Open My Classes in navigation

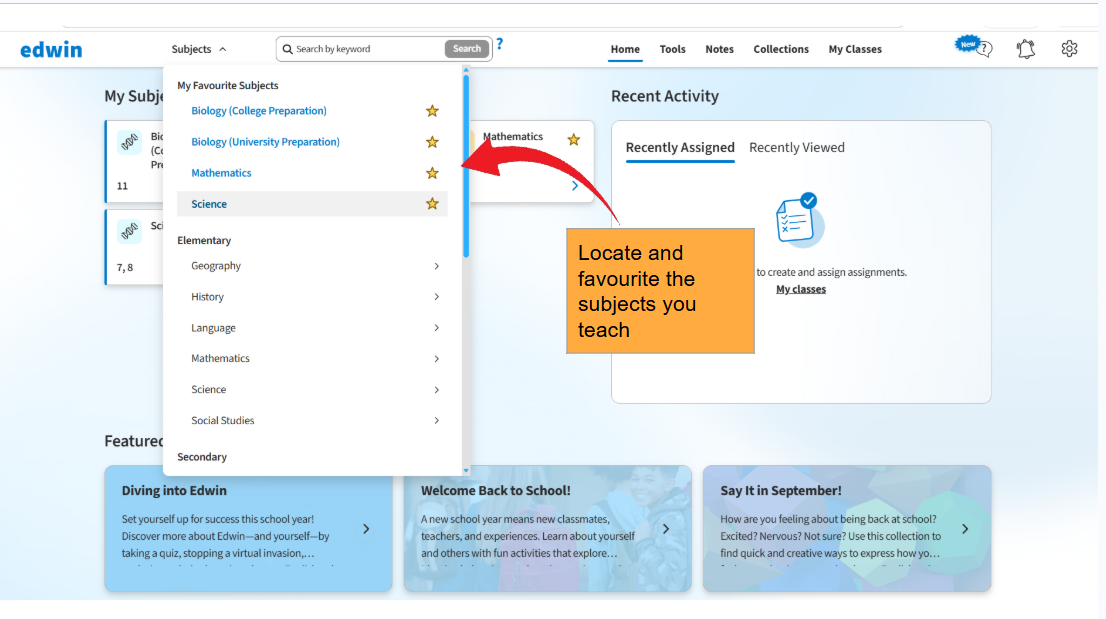point(855,49)
